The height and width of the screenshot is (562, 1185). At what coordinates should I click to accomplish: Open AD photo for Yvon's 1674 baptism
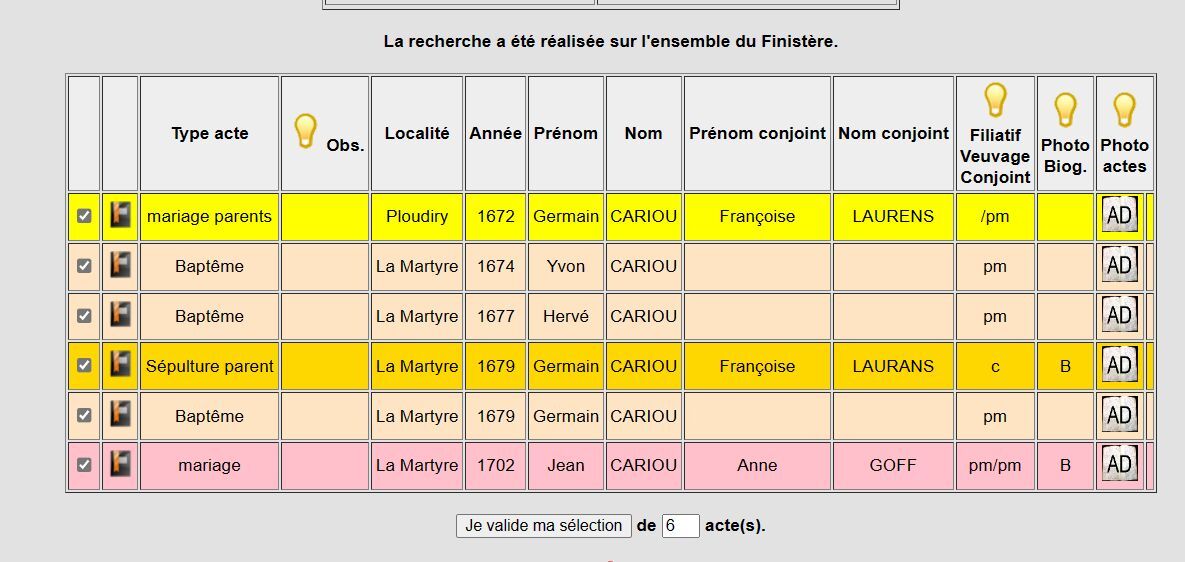pyautogui.click(x=1119, y=266)
